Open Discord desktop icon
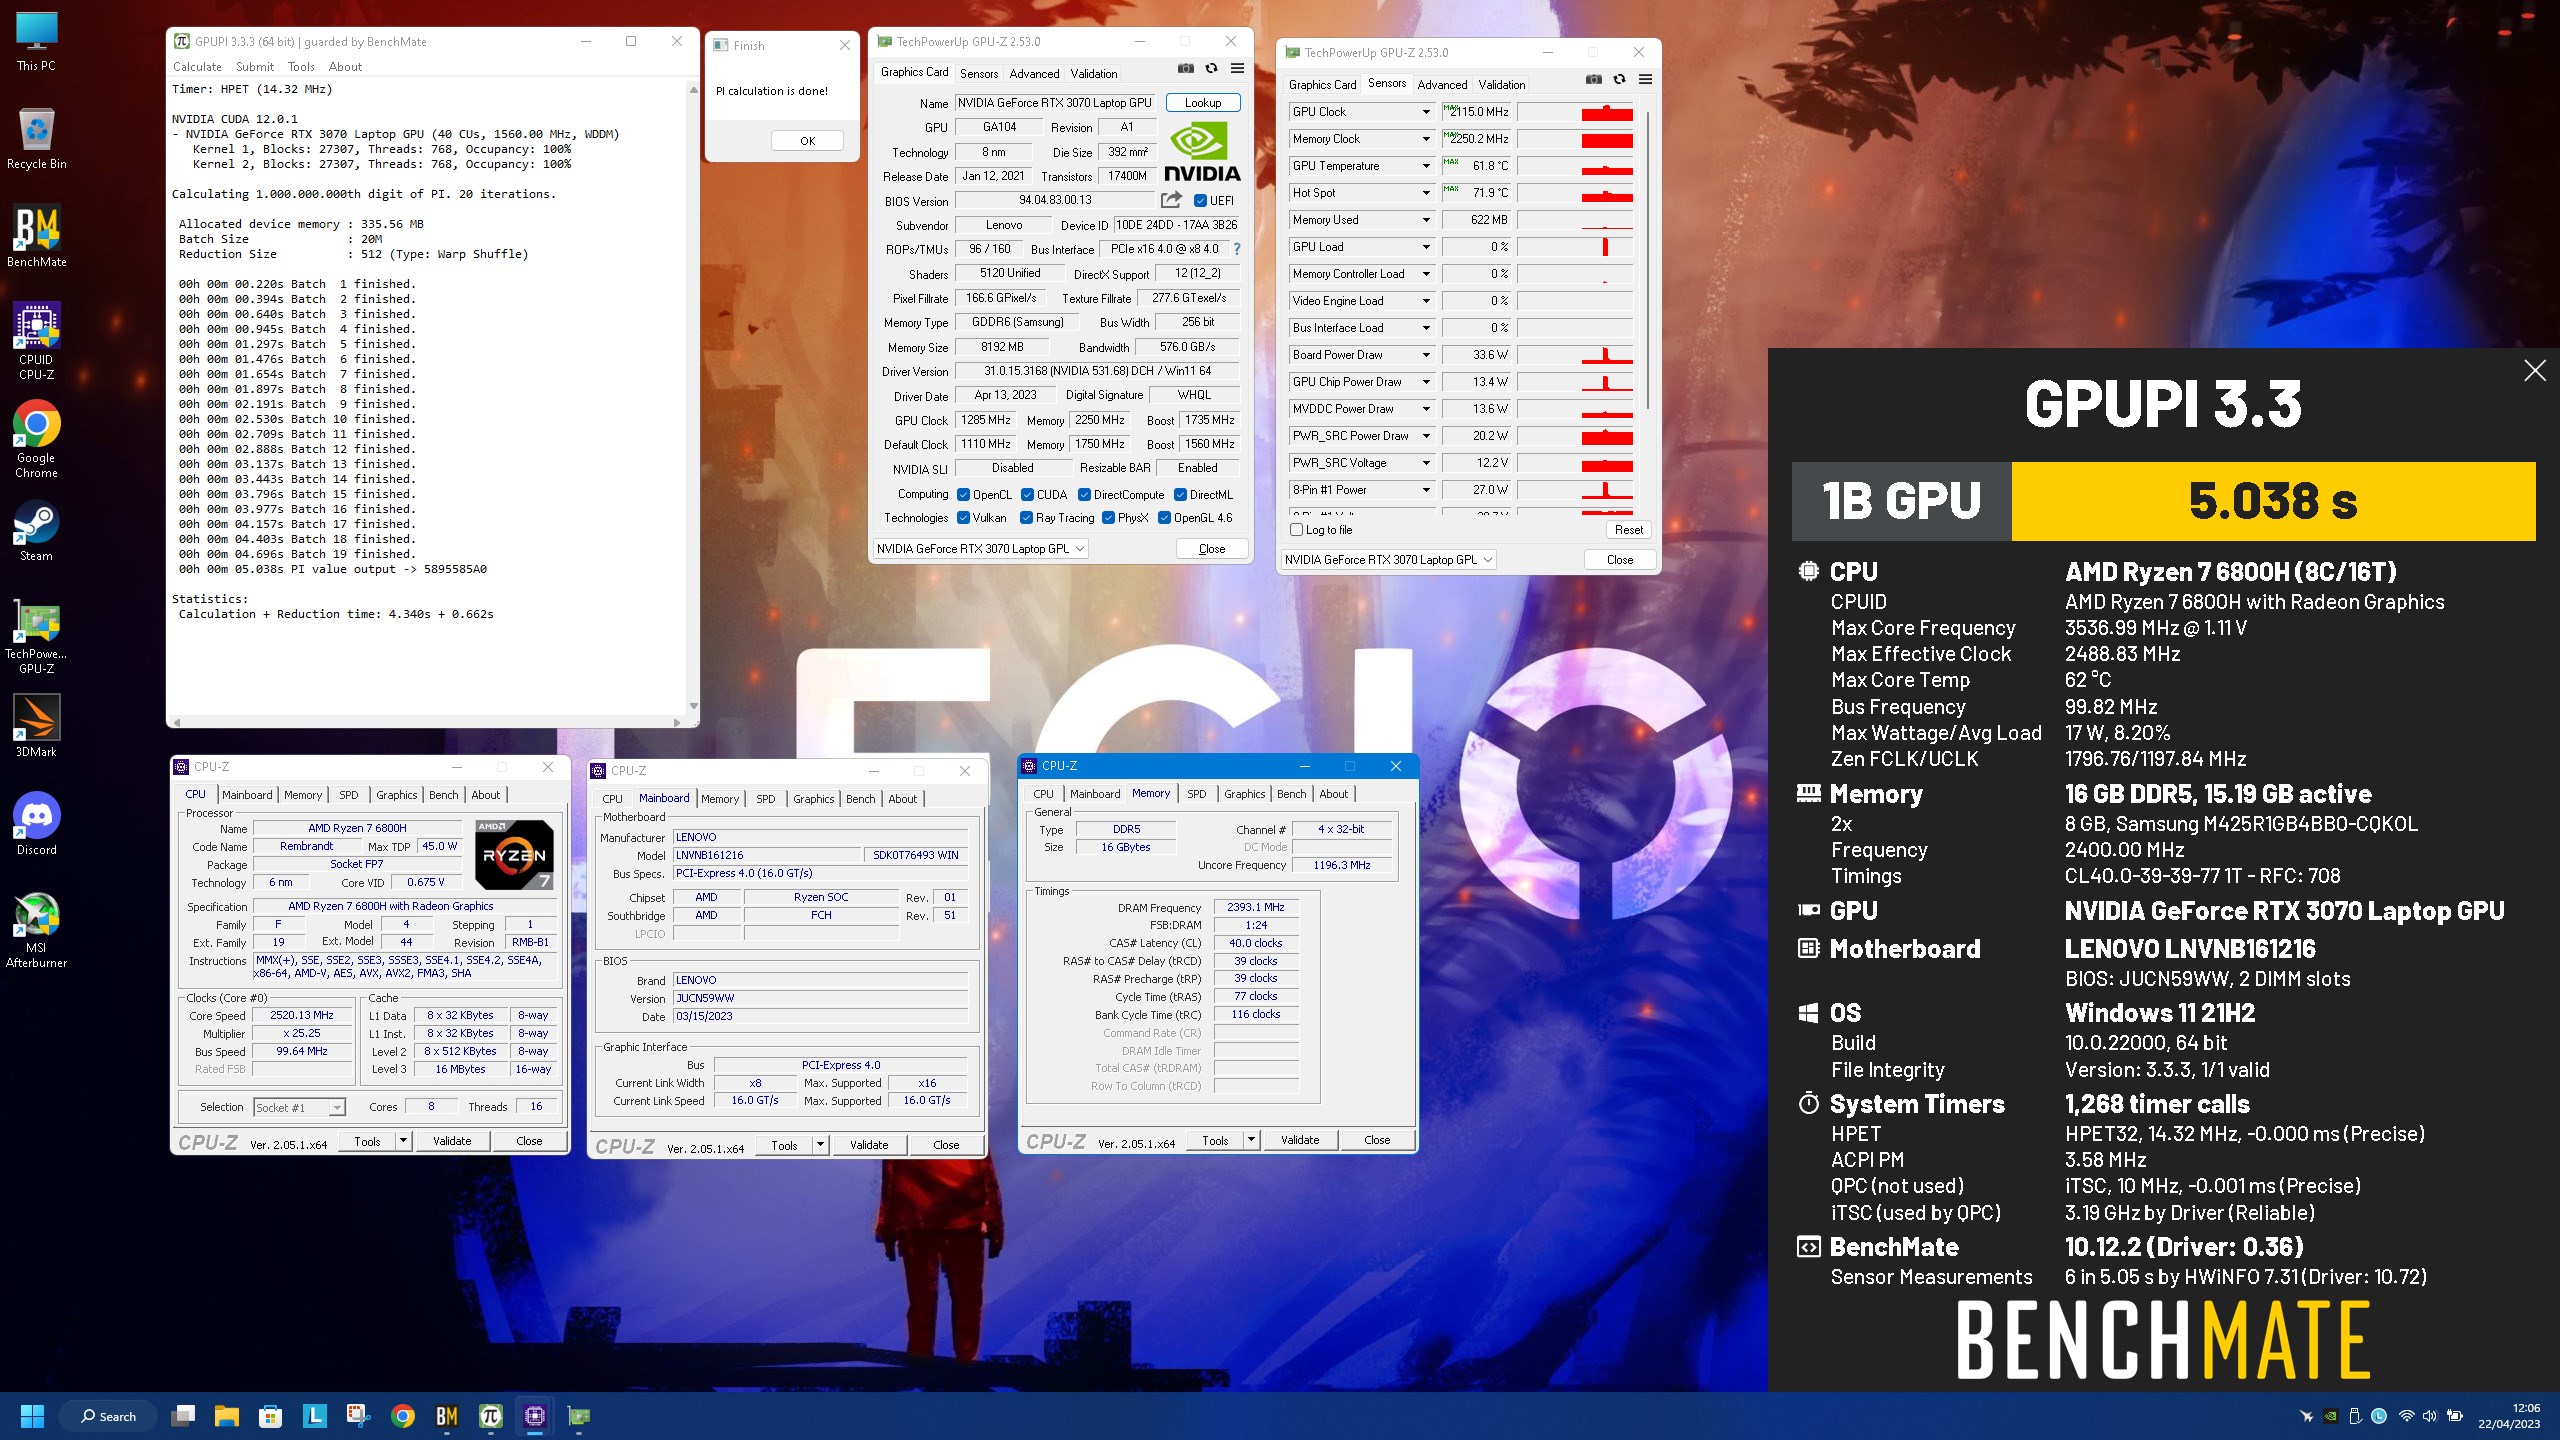The image size is (2560, 1440). coord(37,824)
